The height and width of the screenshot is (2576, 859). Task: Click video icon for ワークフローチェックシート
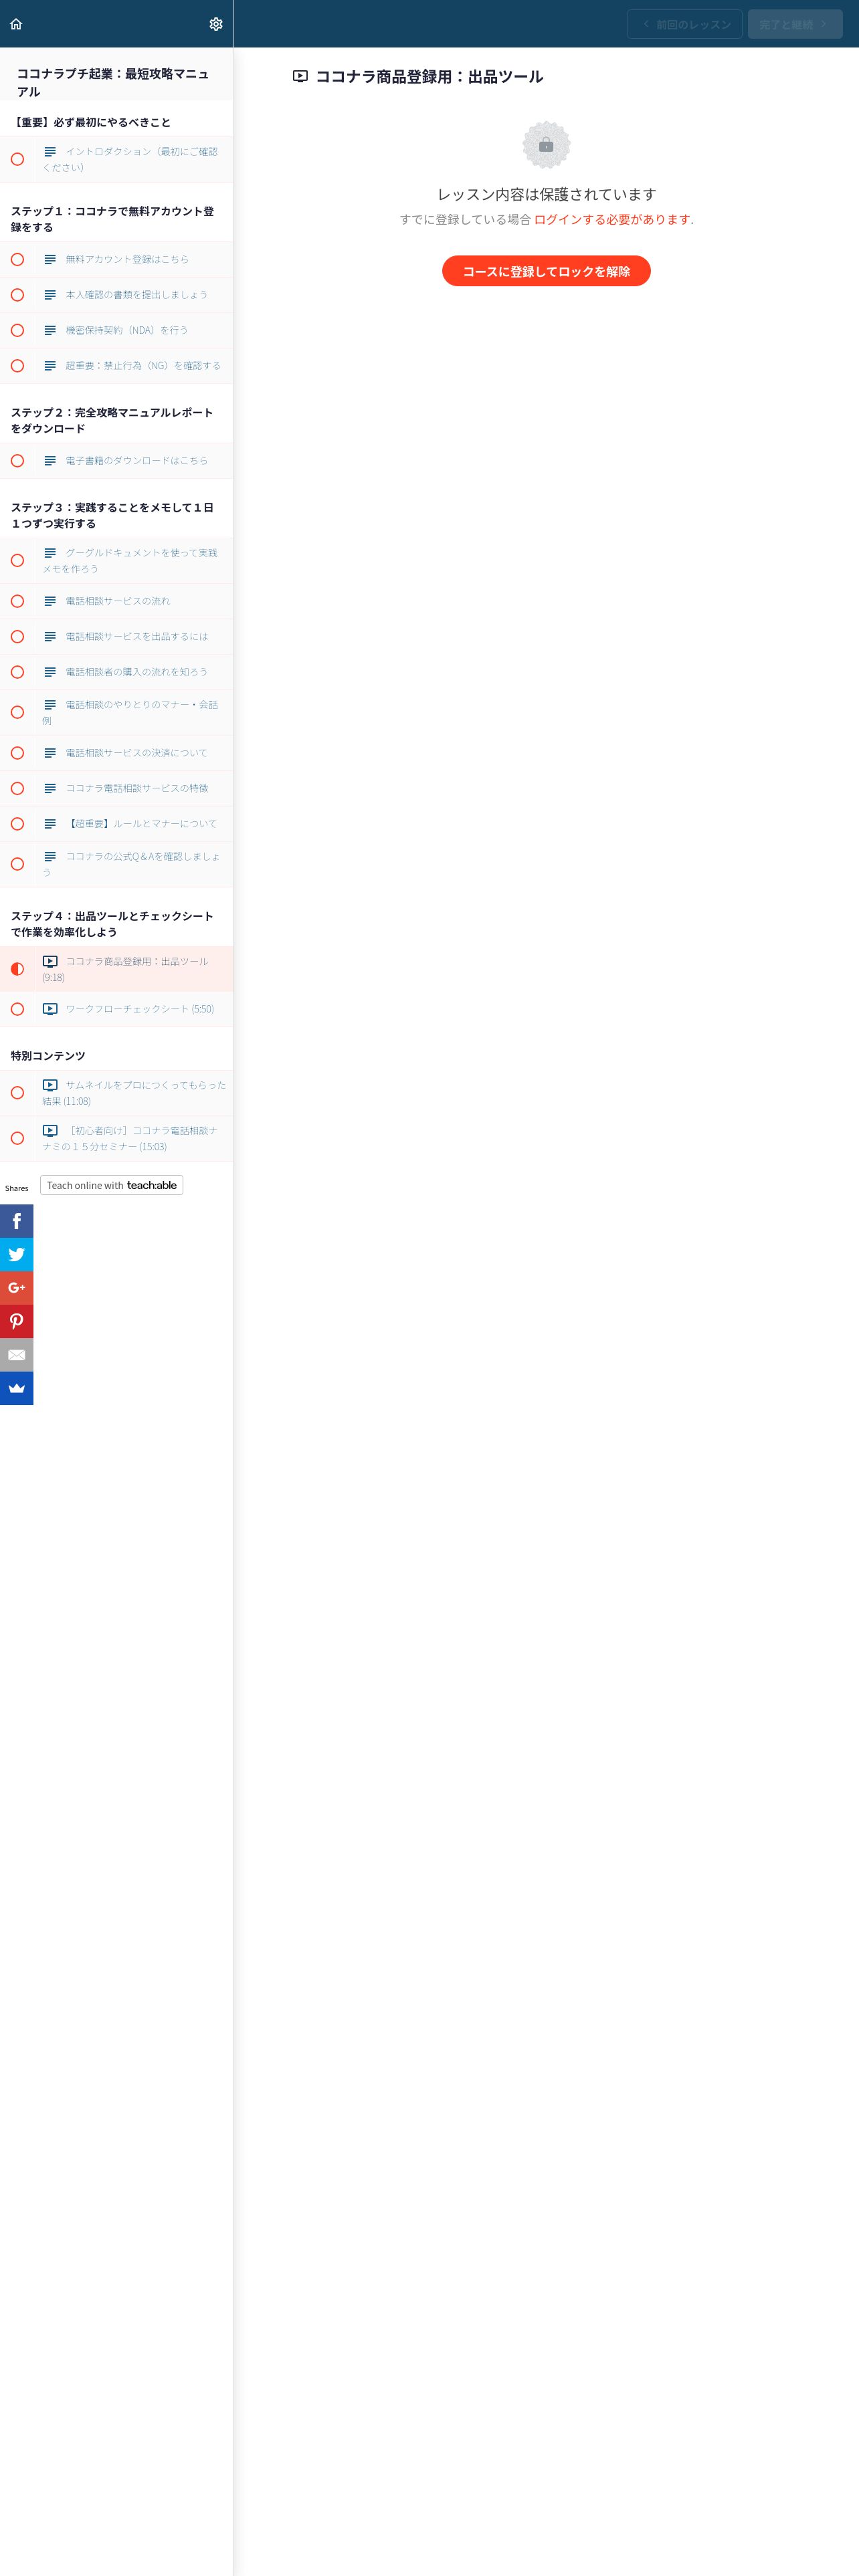click(x=50, y=1009)
